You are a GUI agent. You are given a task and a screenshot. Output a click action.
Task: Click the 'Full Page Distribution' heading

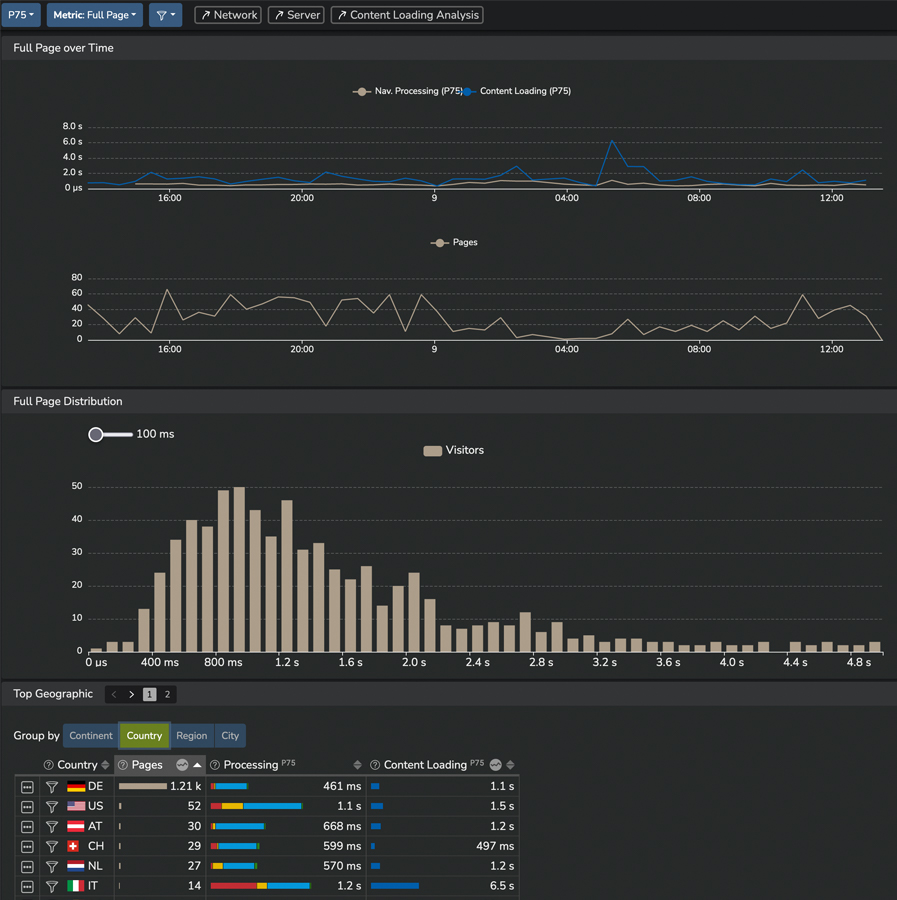pos(68,402)
